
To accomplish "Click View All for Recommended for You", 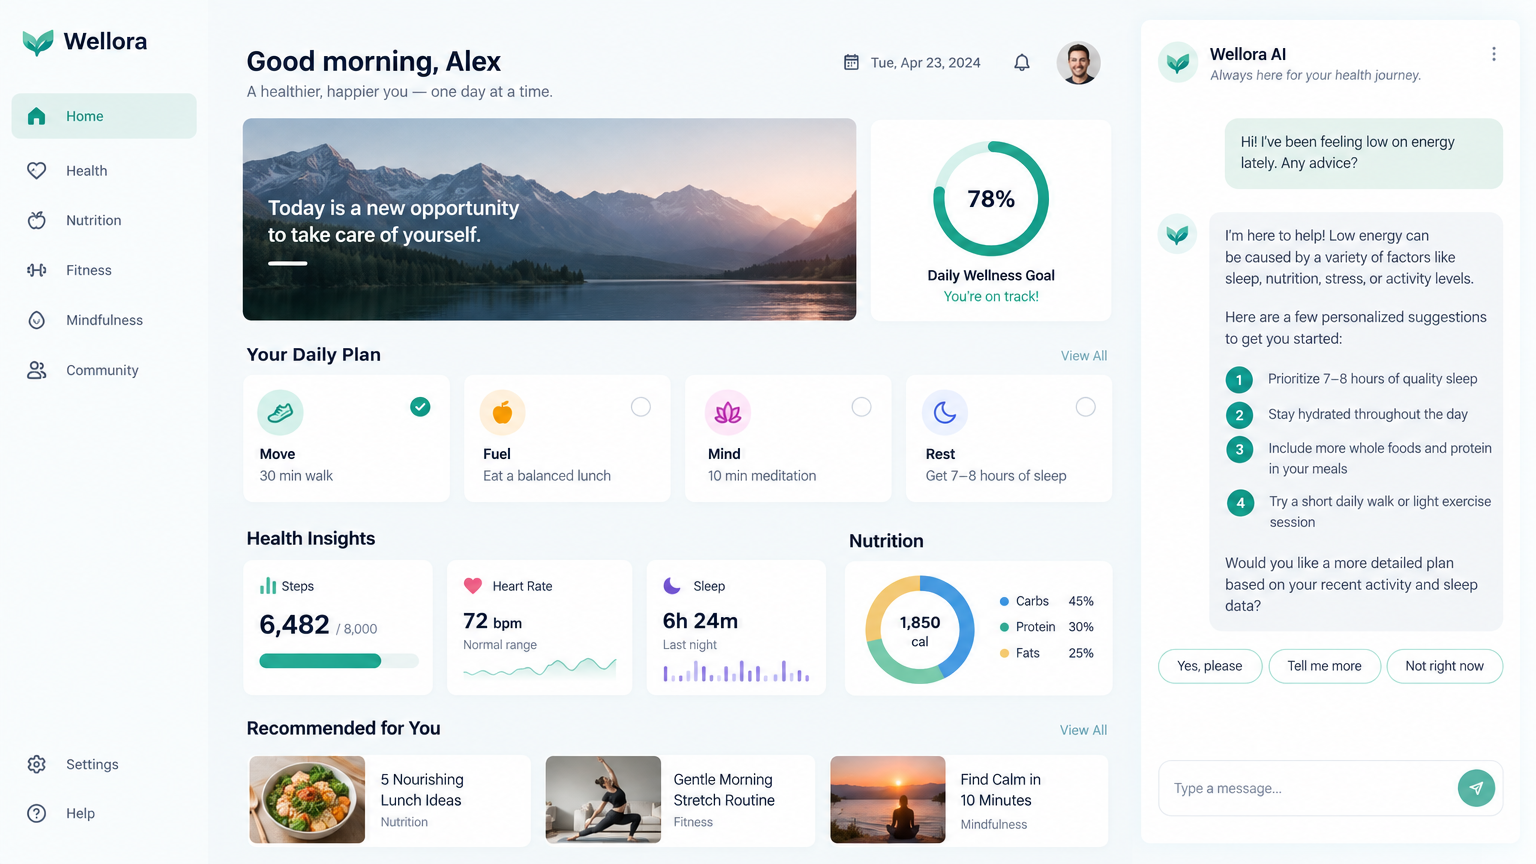I will (x=1084, y=730).
